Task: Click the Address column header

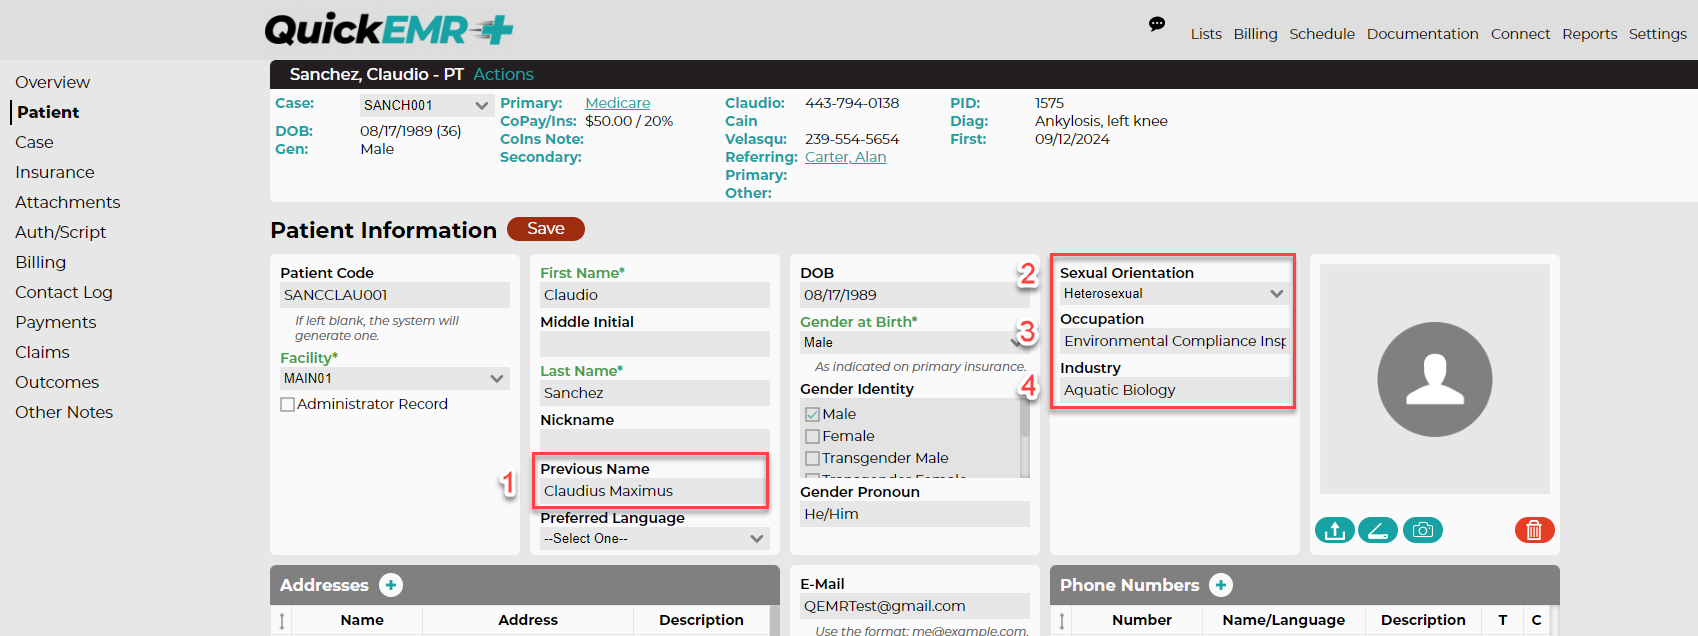Action: pyautogui.click(x=528, y=620)
